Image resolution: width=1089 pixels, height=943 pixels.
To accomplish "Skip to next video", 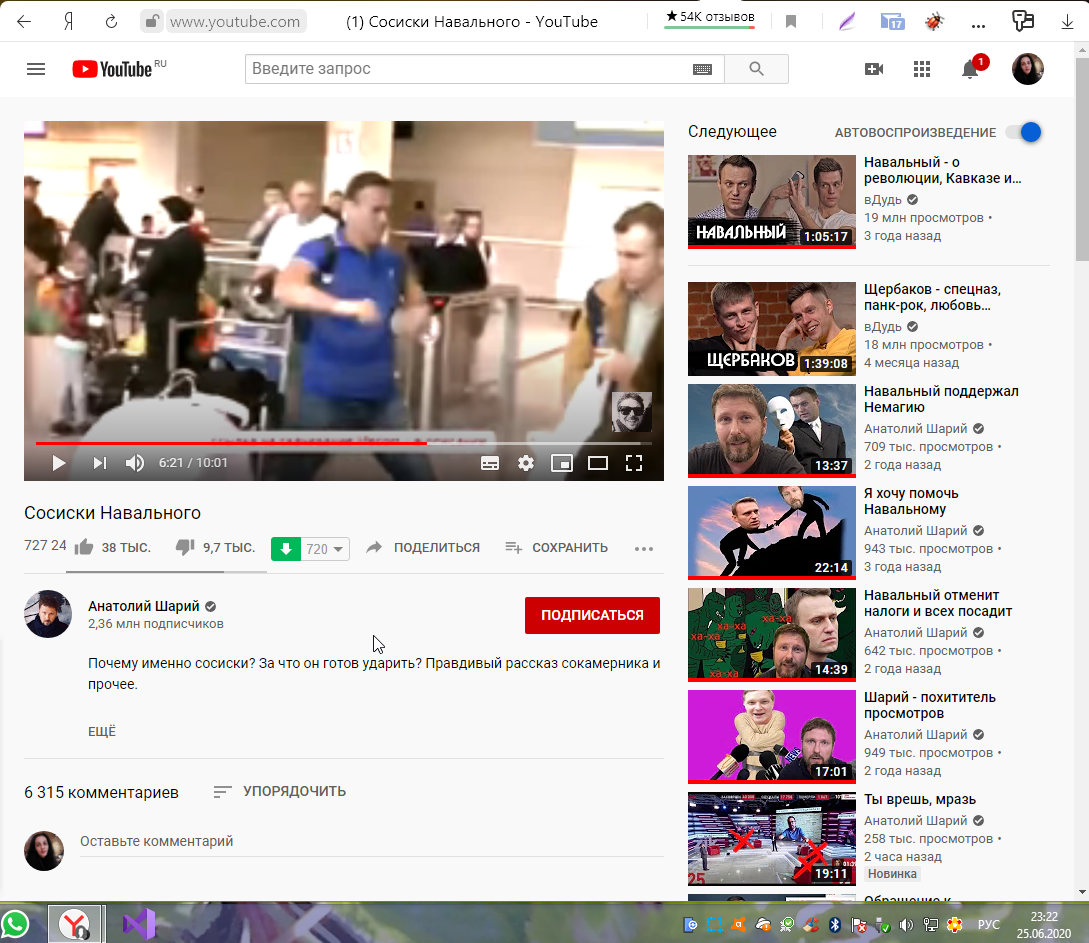I will [x=99, y=463].
